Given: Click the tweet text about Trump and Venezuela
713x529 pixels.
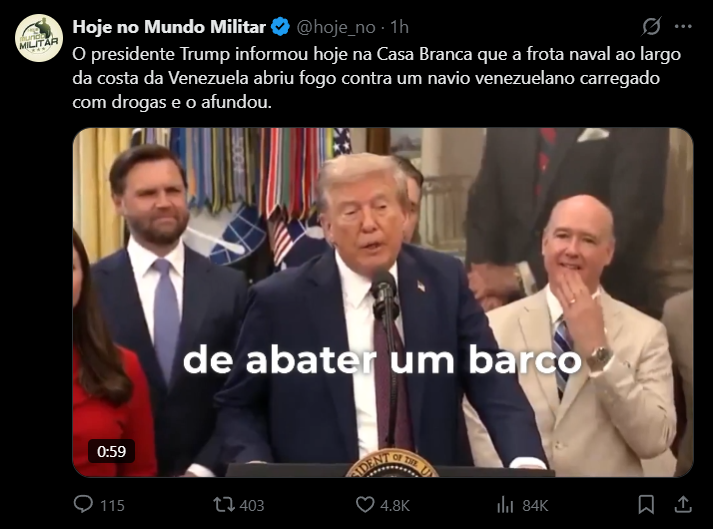Looking at the screenshot, I should pyautogui.click(x=376, y=78).
